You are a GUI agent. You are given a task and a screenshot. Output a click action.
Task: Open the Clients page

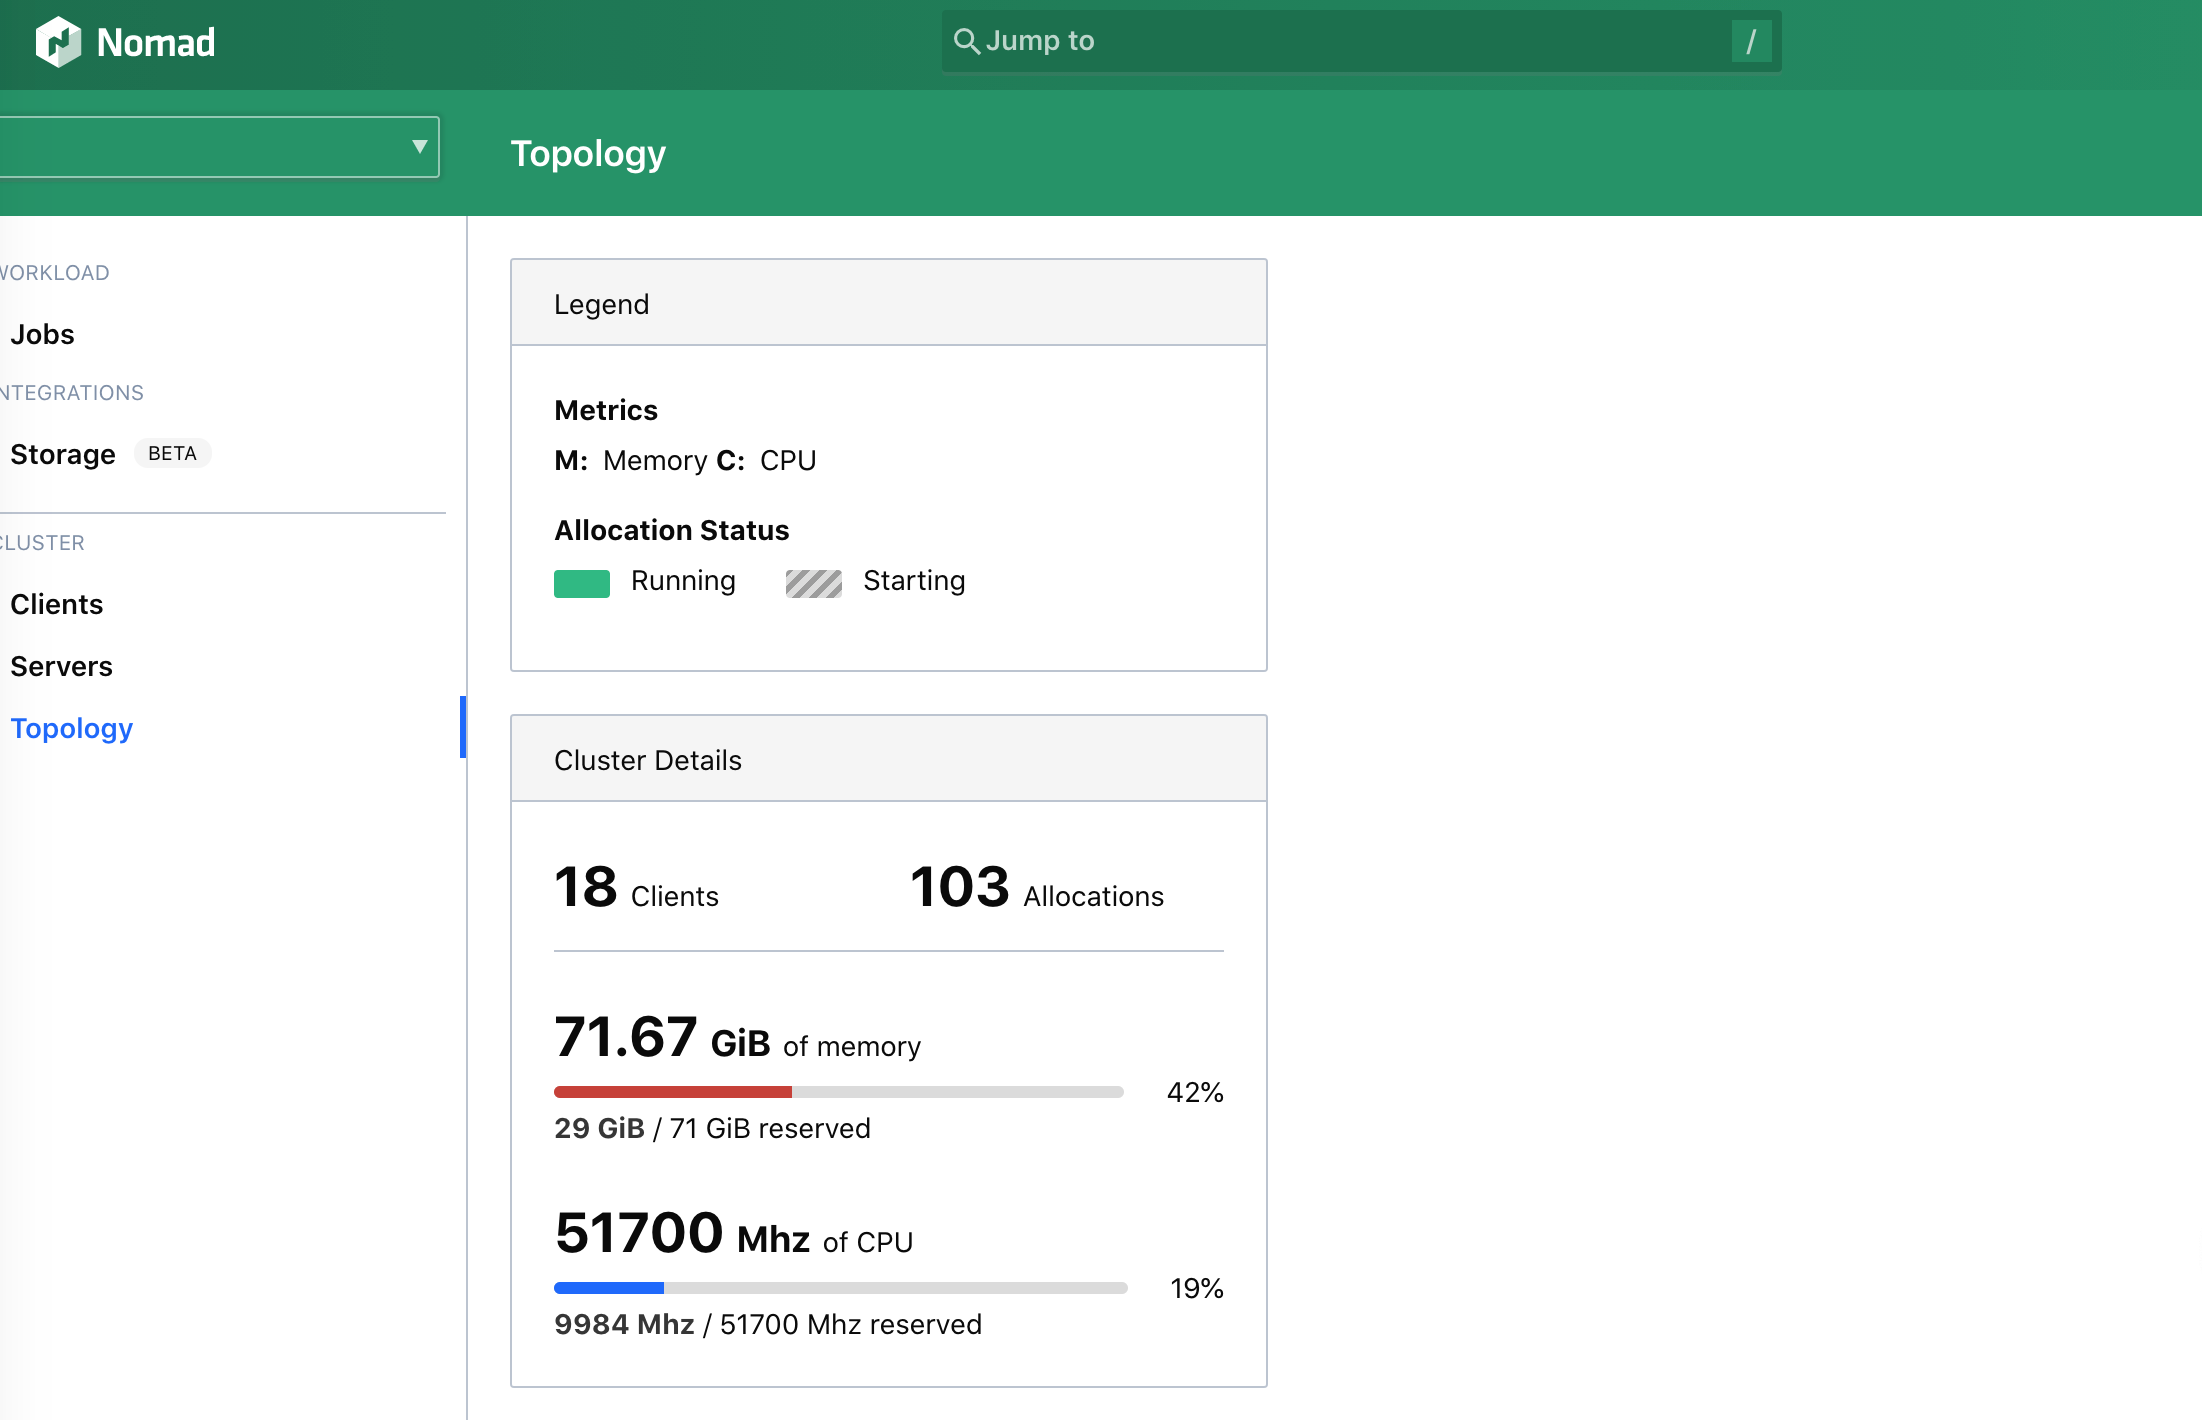point(57,604)
